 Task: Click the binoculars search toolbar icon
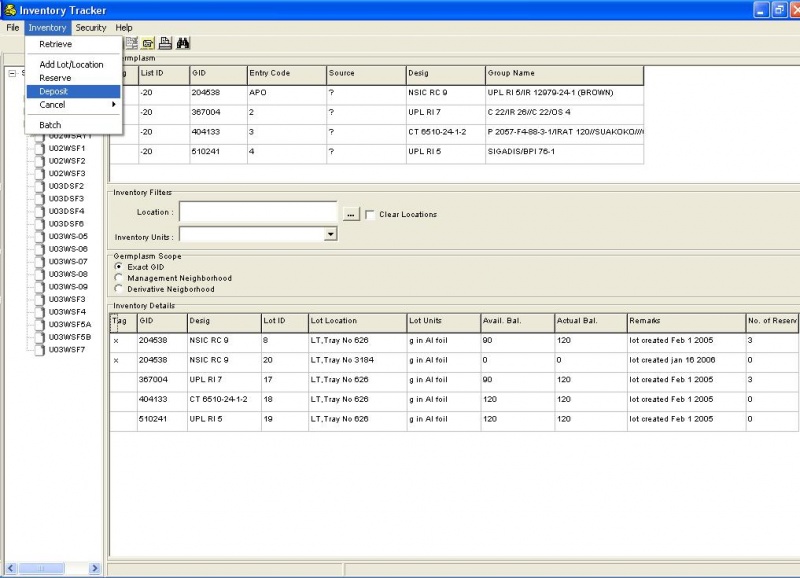pyautogui.click(x=183, y=43)
